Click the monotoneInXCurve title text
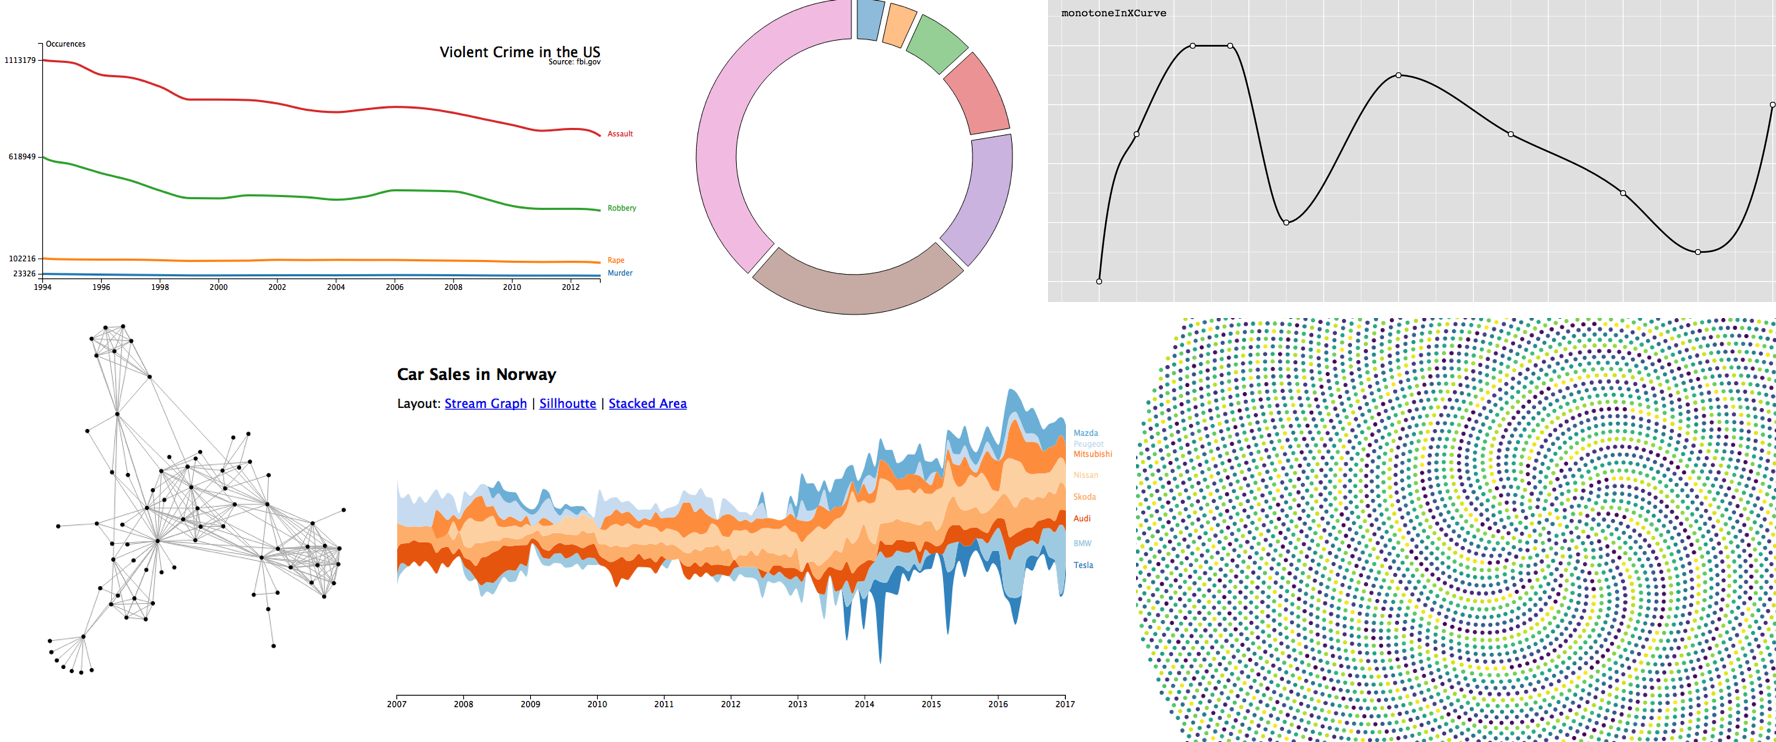1776x742 pixels. 1113,13
